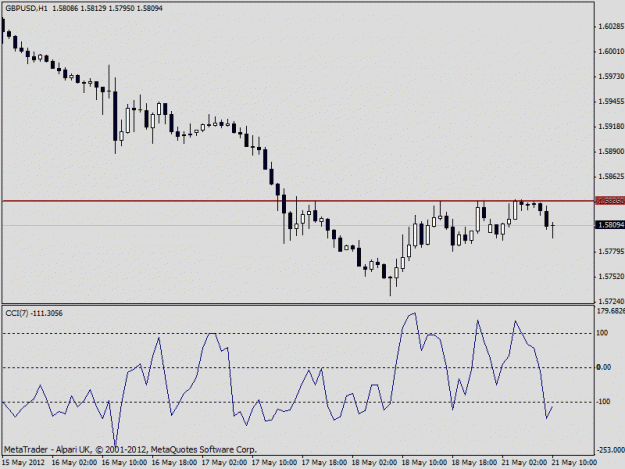The height and width of the screenshot is (469, 625).
Task: Click the lowest candlestick wick near 1.57300
Action: pyautogui.click(x=390, y=287)
